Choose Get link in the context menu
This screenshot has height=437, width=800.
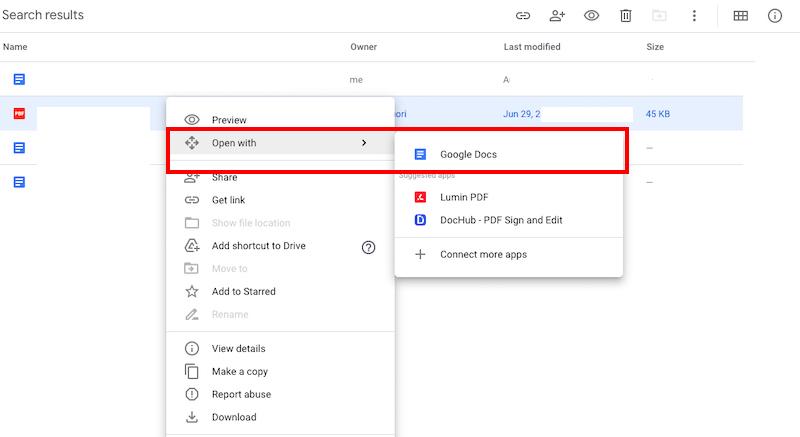point(281,200)
